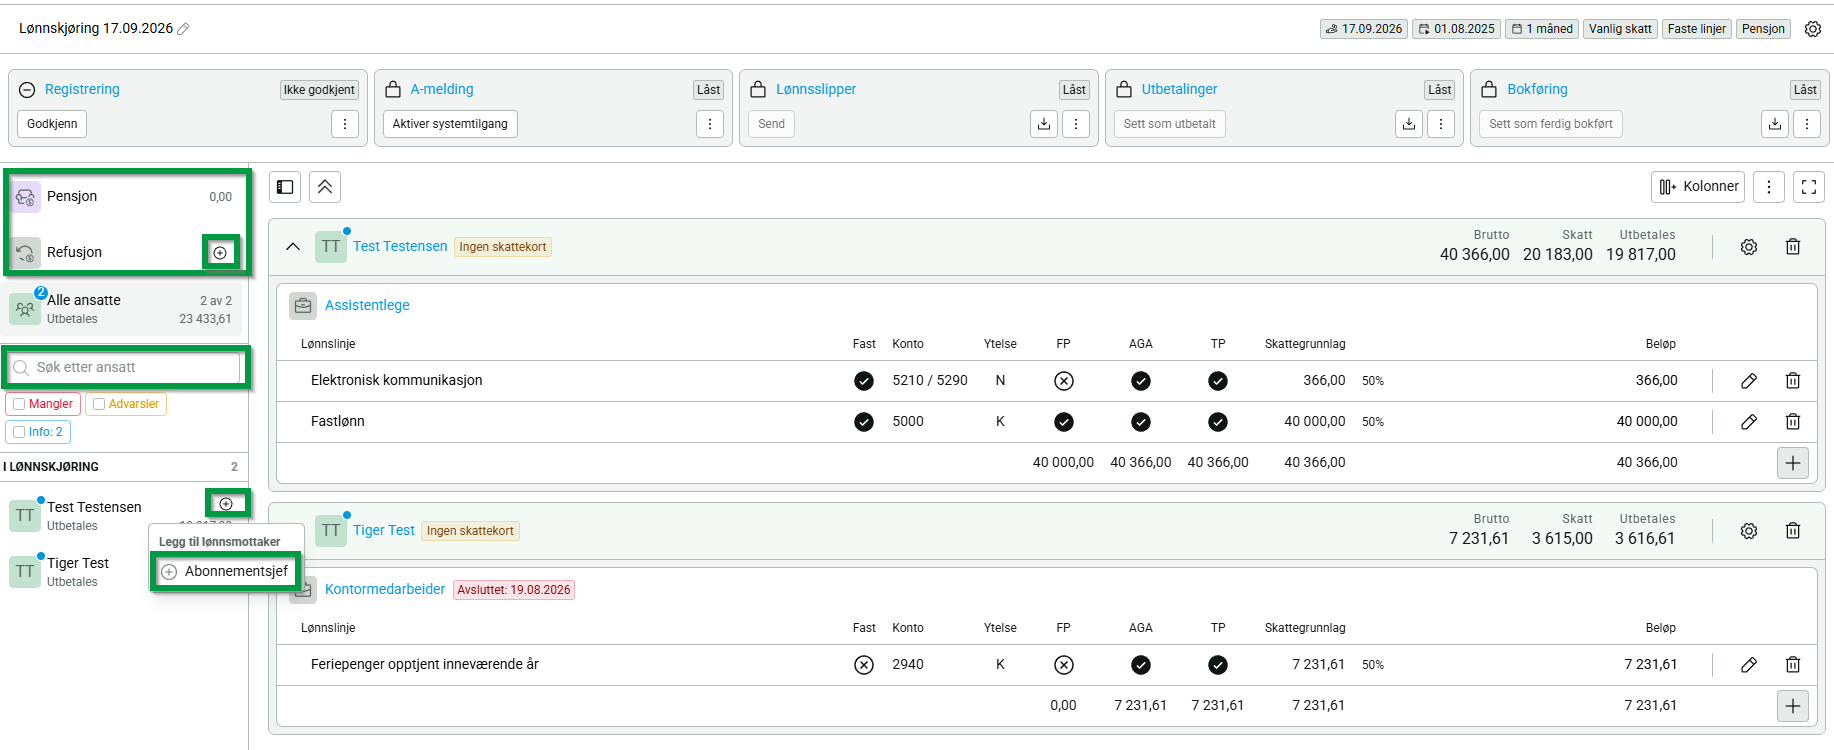
Task: Toggle Fast status on Feriepenger line
Action: point(864,665)
